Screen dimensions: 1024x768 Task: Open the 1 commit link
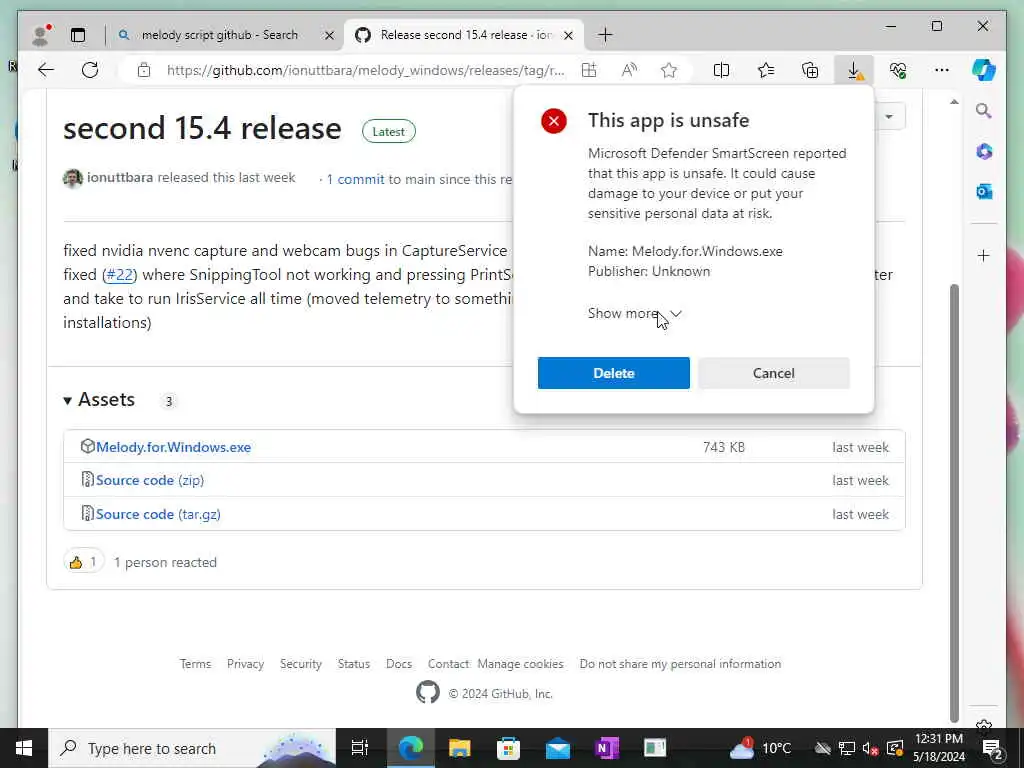(355, 179)
